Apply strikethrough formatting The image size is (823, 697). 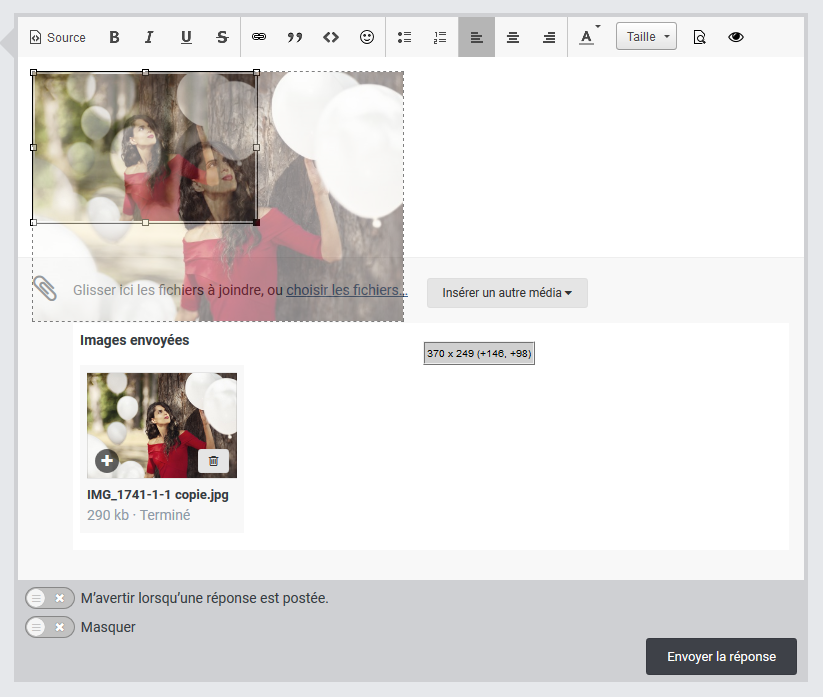[222, 37]
